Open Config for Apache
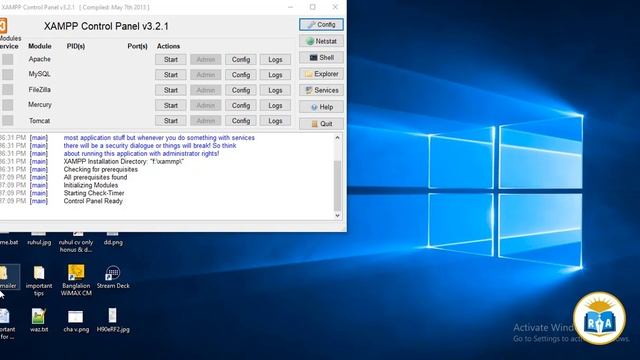This screenshot has height=360, width=640. (x=241, y=60)
